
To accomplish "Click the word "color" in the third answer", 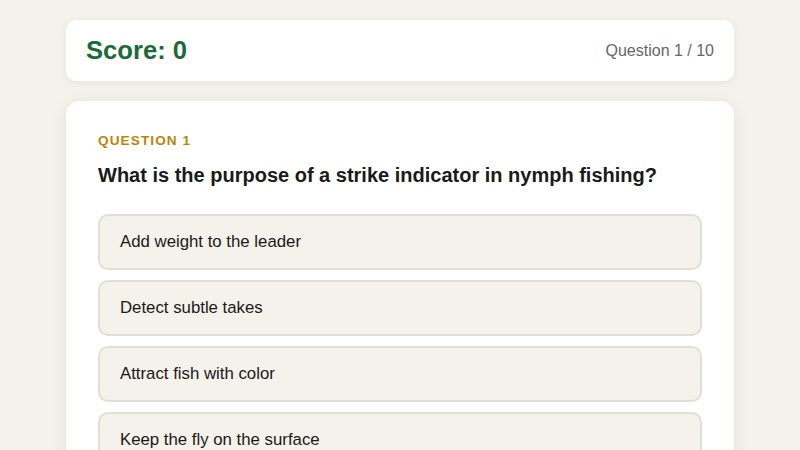I will (256, 374).
